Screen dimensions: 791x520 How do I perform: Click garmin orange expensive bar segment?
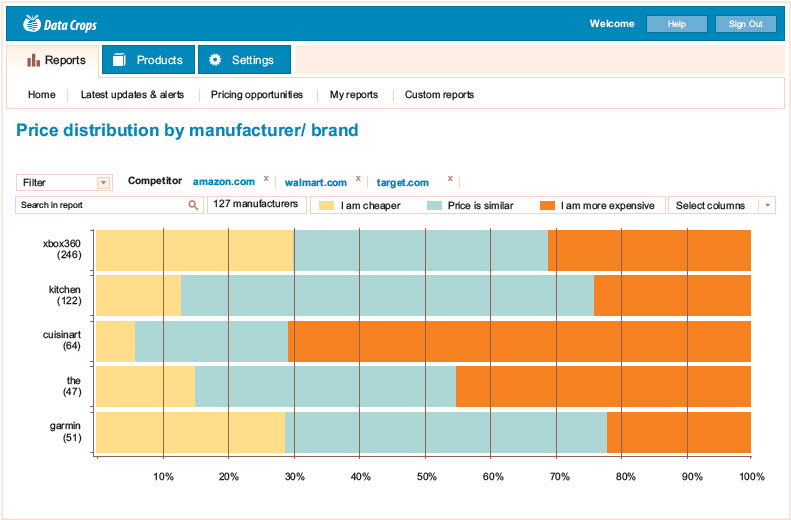tap(679, 432)
